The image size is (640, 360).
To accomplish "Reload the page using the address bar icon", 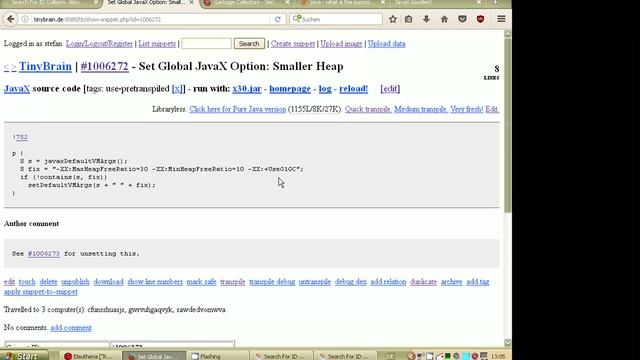I will (x=278, y=19).
